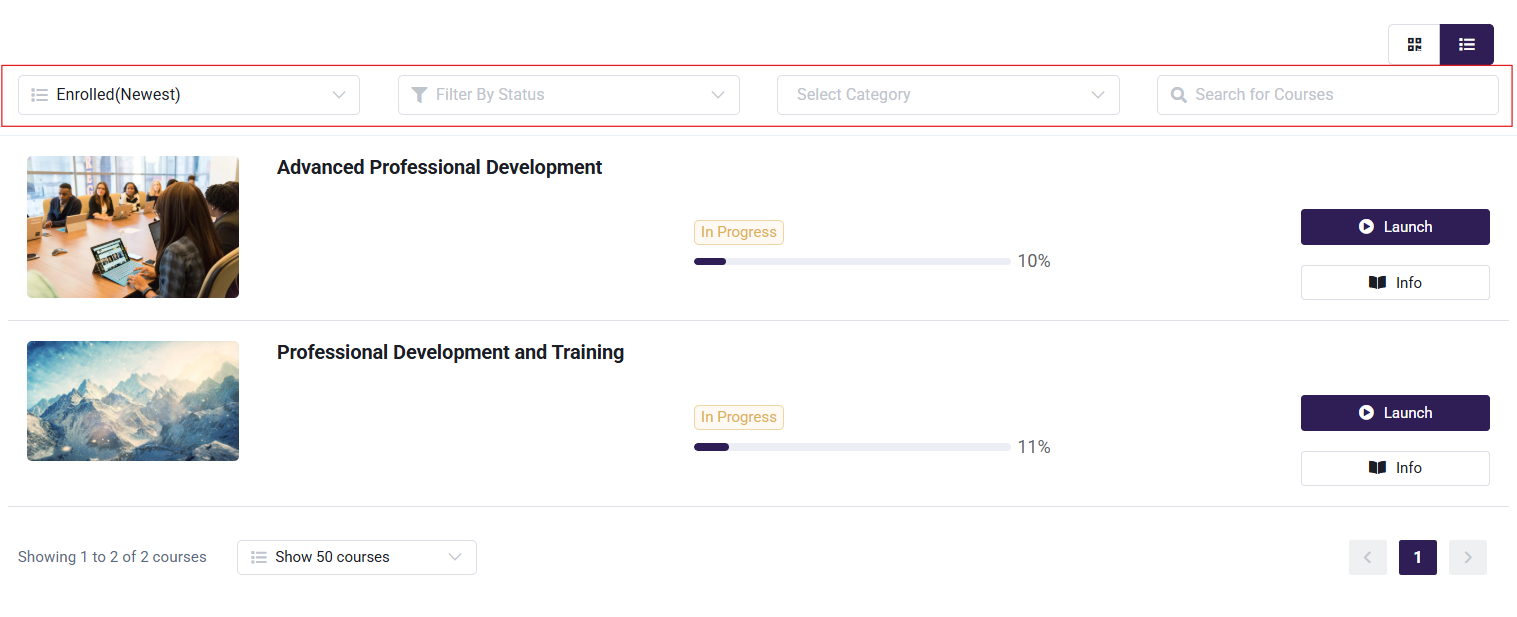Screen dimensions: 1517x617
Task: Switch to list view icon
Action: [1467, 45]
